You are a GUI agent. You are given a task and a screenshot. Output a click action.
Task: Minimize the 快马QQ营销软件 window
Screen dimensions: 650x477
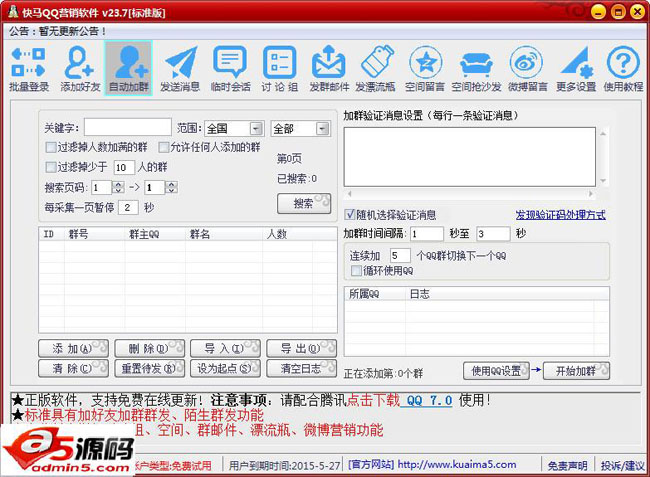598,12
